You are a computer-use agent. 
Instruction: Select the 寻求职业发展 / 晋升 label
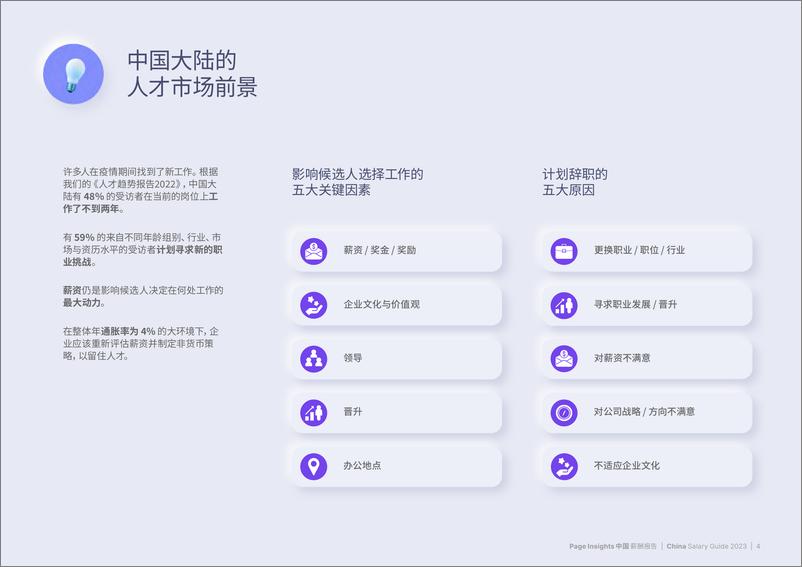pos(635,304)
